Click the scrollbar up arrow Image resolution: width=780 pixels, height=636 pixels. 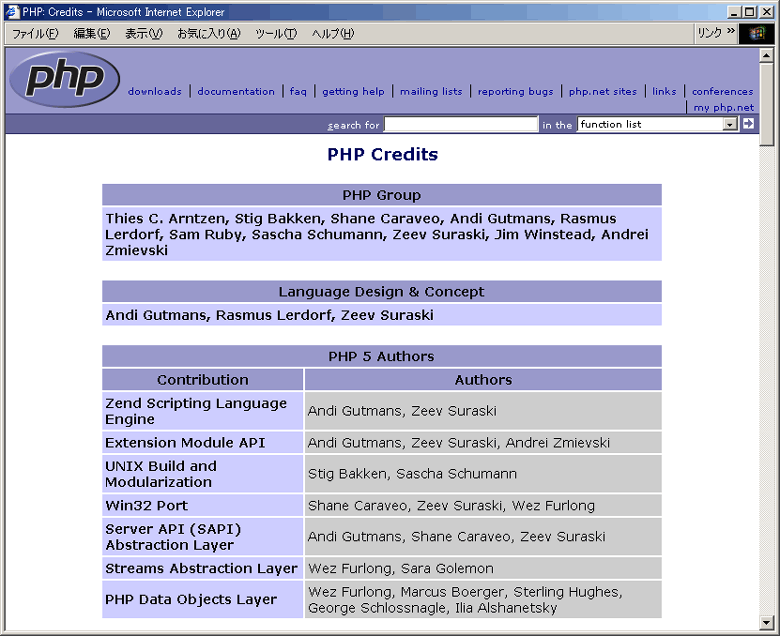767,55
